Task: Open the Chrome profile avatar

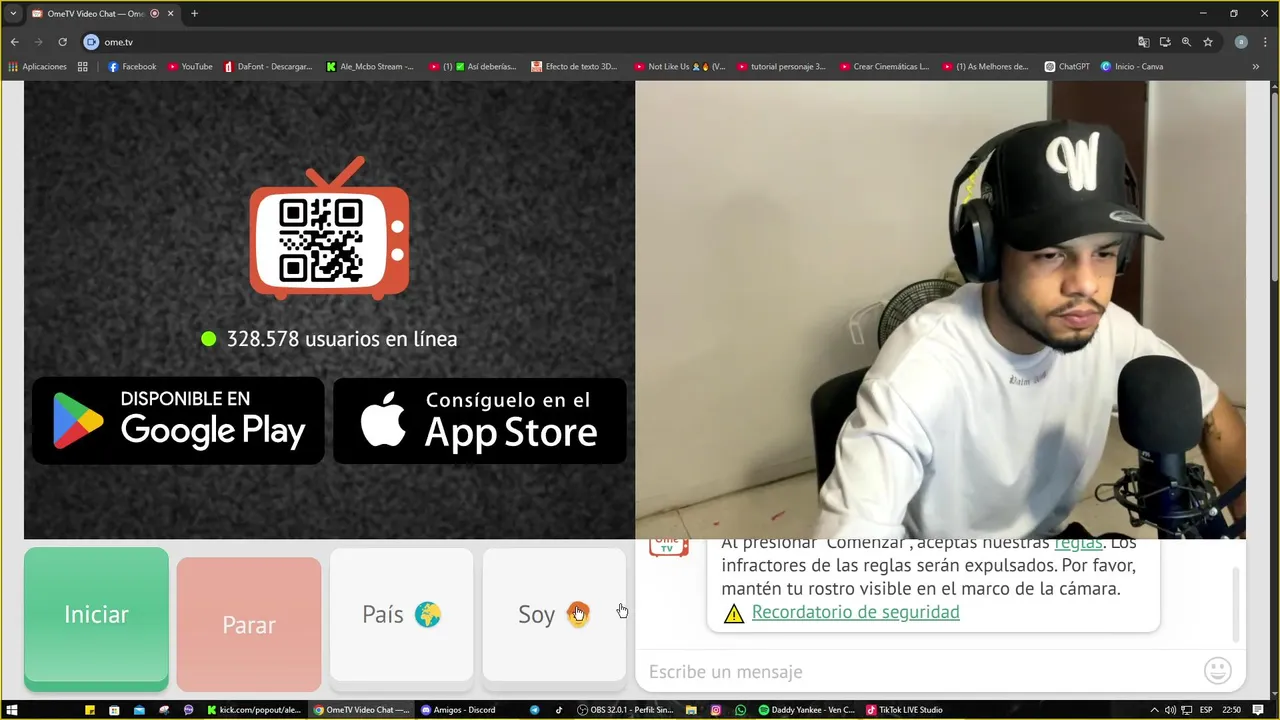Action: pyautogui.click(x=1241, y=42)
